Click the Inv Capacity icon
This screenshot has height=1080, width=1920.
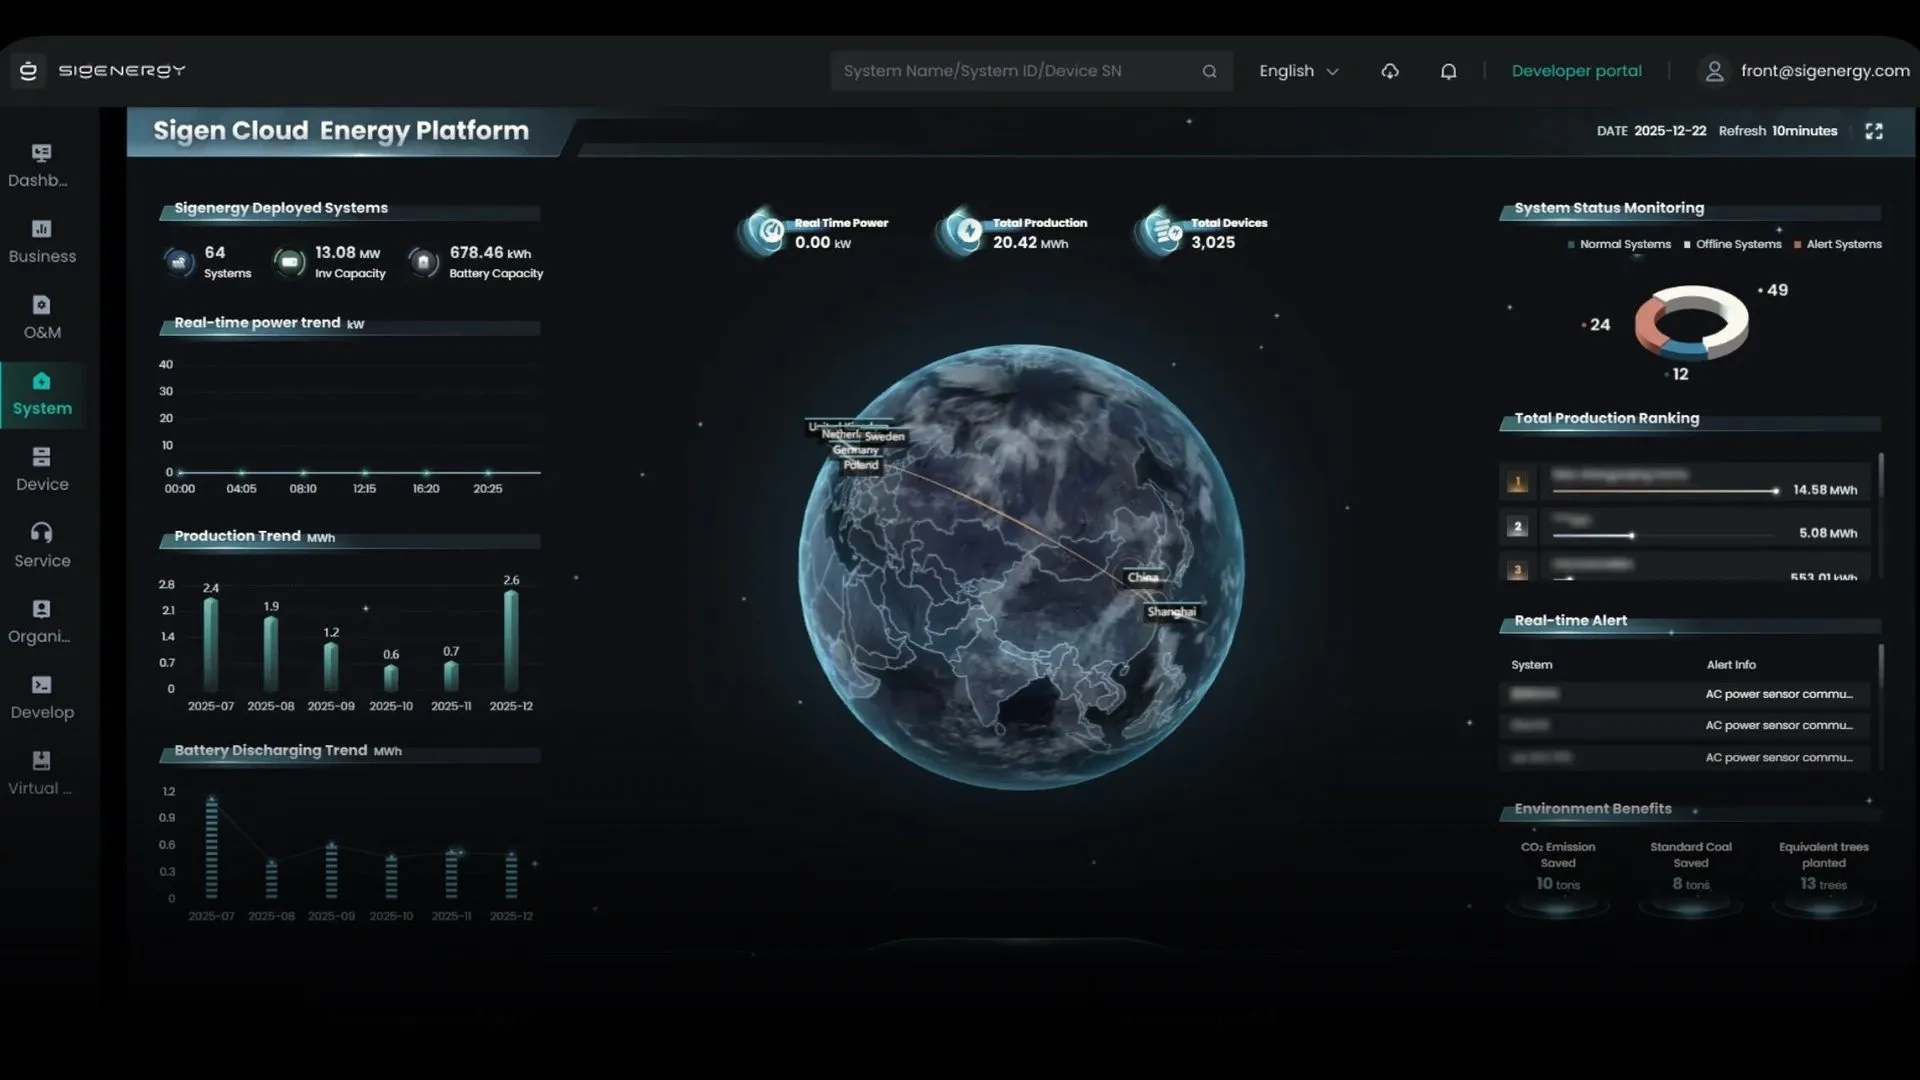click(x=289, y=262)
